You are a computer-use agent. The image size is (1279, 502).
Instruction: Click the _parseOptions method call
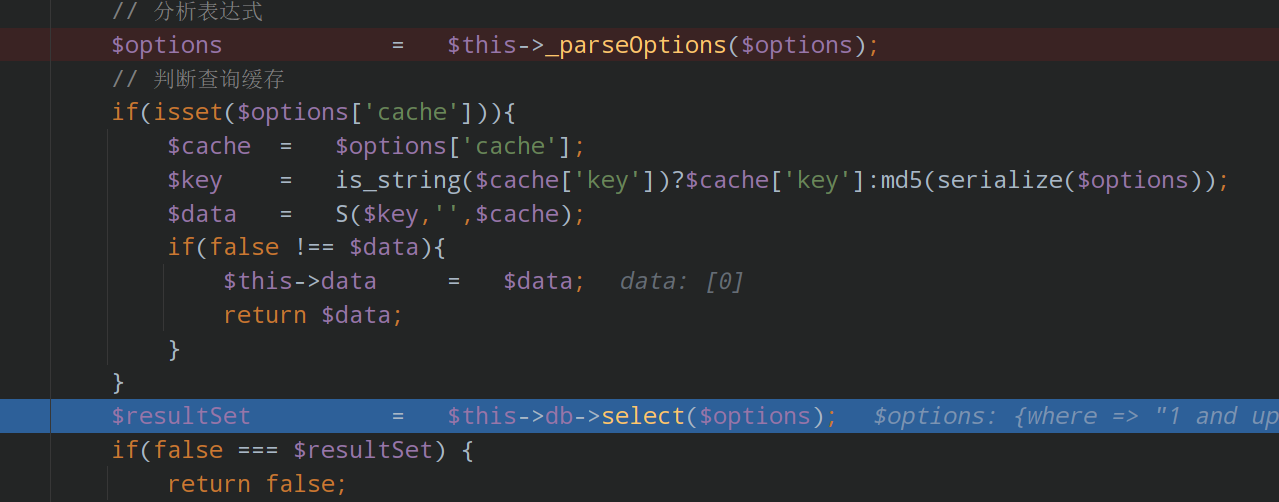pos(636,45)
